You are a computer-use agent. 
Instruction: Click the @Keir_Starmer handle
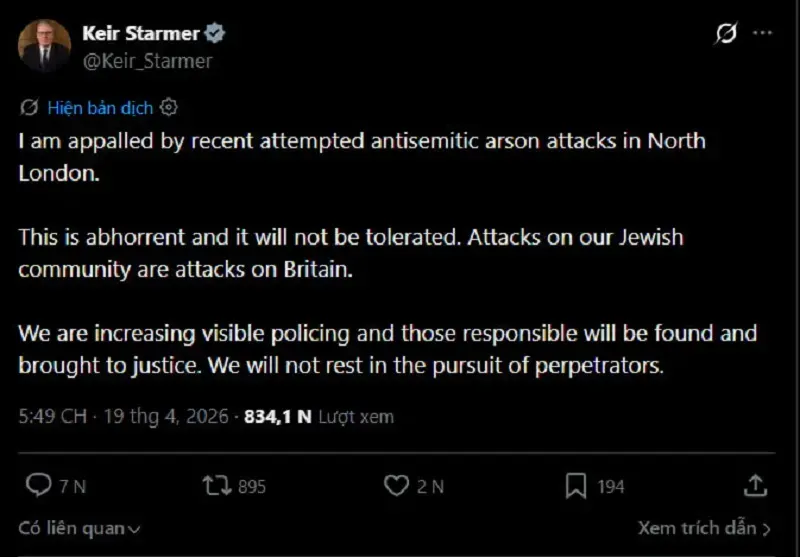147,61
